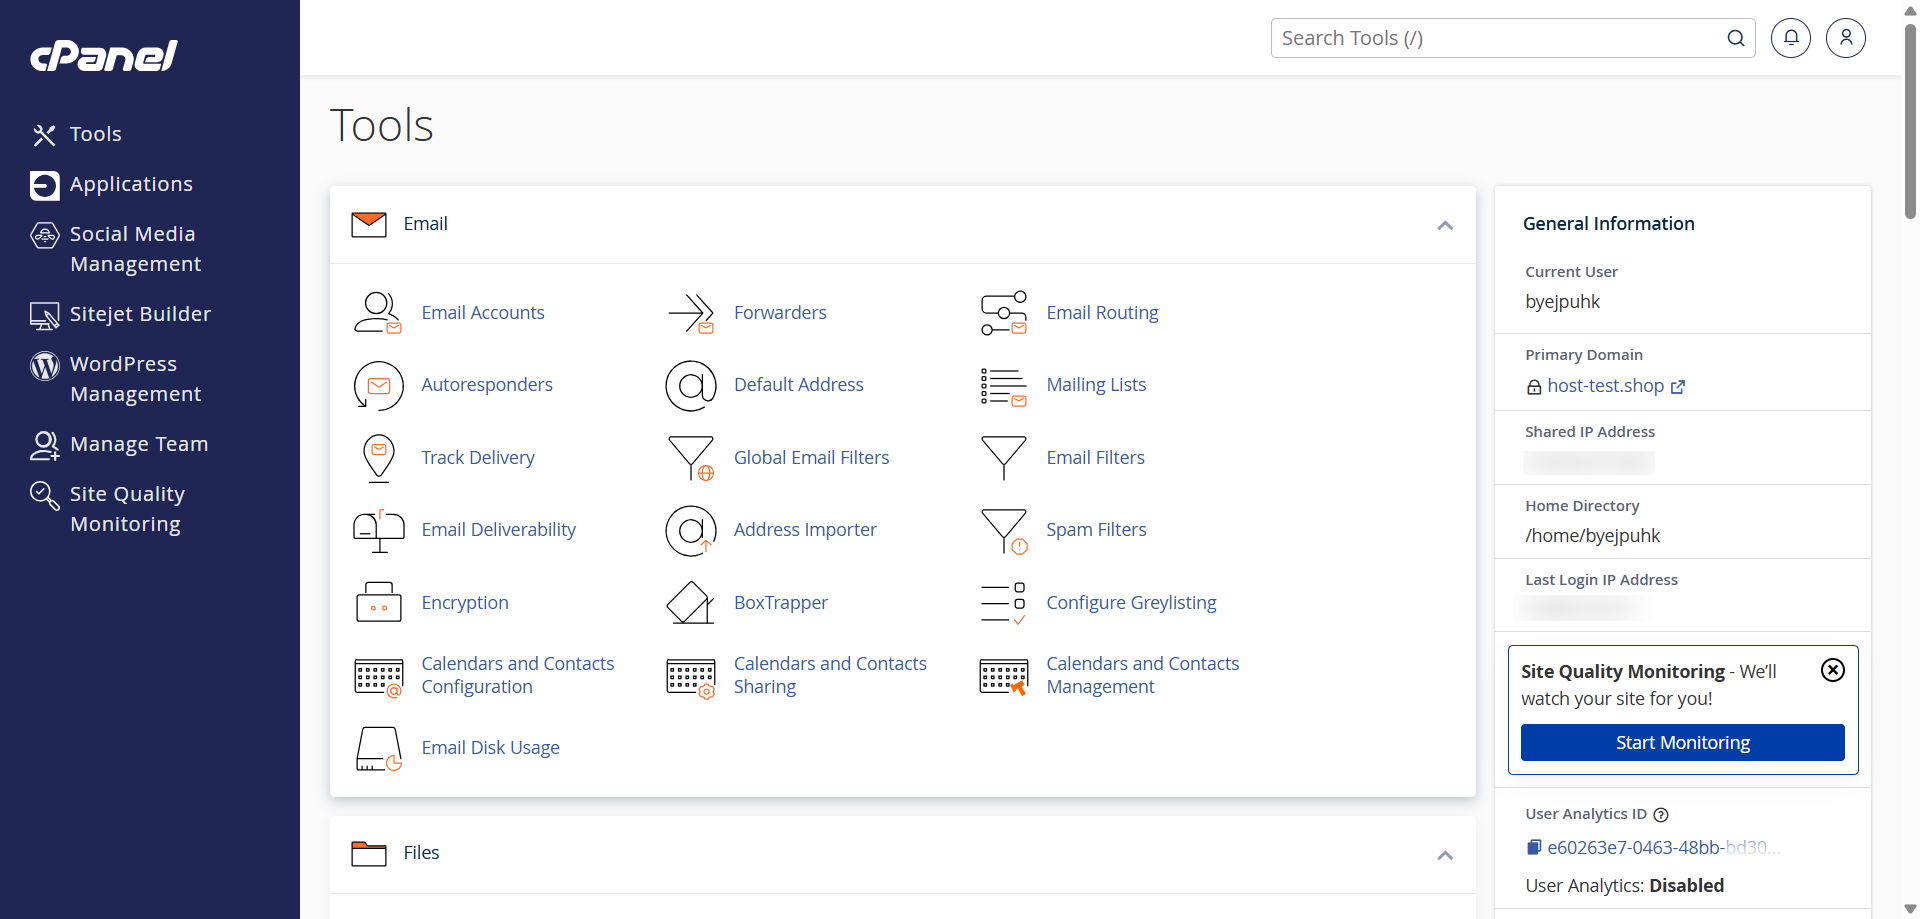This screenshot has width=1920, height=919.
Task: Open the Configure Greylisting link
Action: (x=1131, y=603)
